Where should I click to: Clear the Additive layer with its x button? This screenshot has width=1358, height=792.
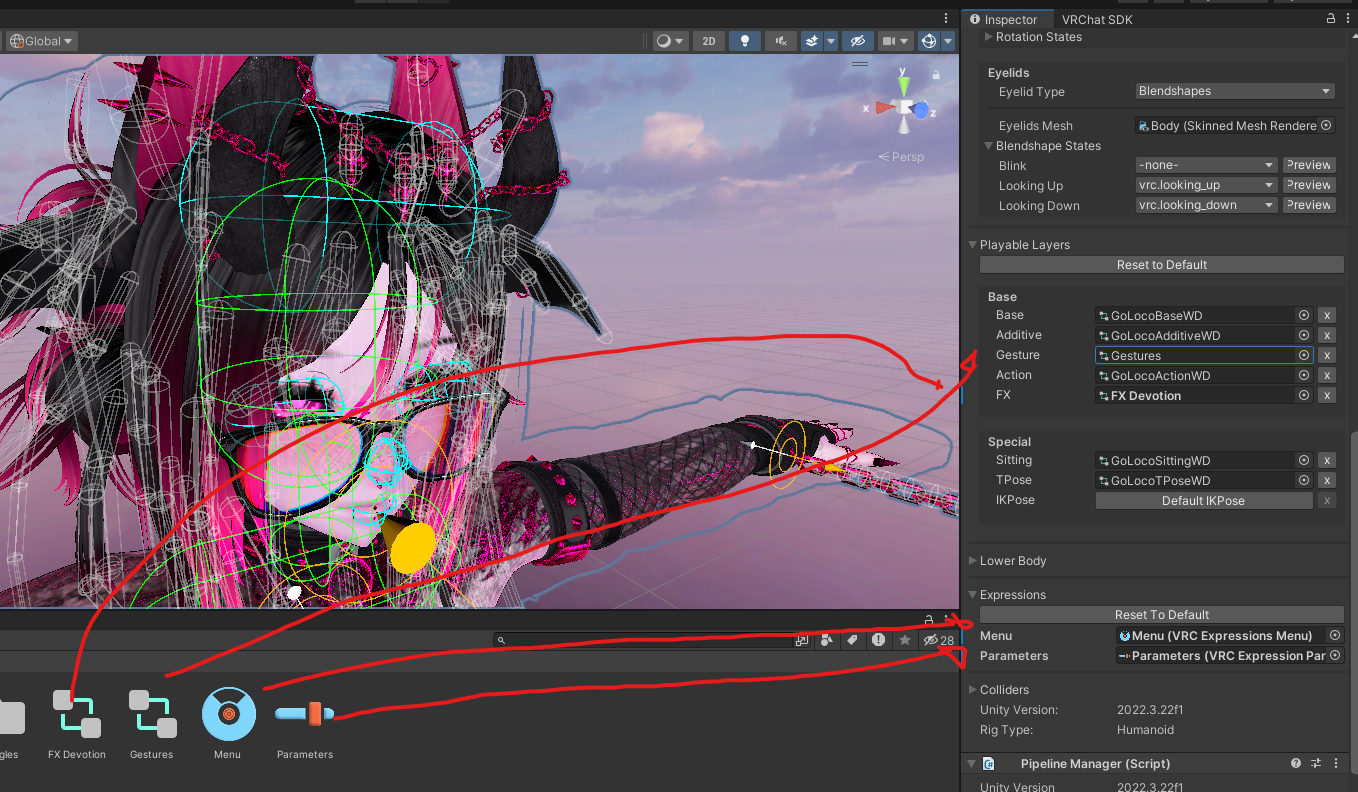coord(1326,335)
